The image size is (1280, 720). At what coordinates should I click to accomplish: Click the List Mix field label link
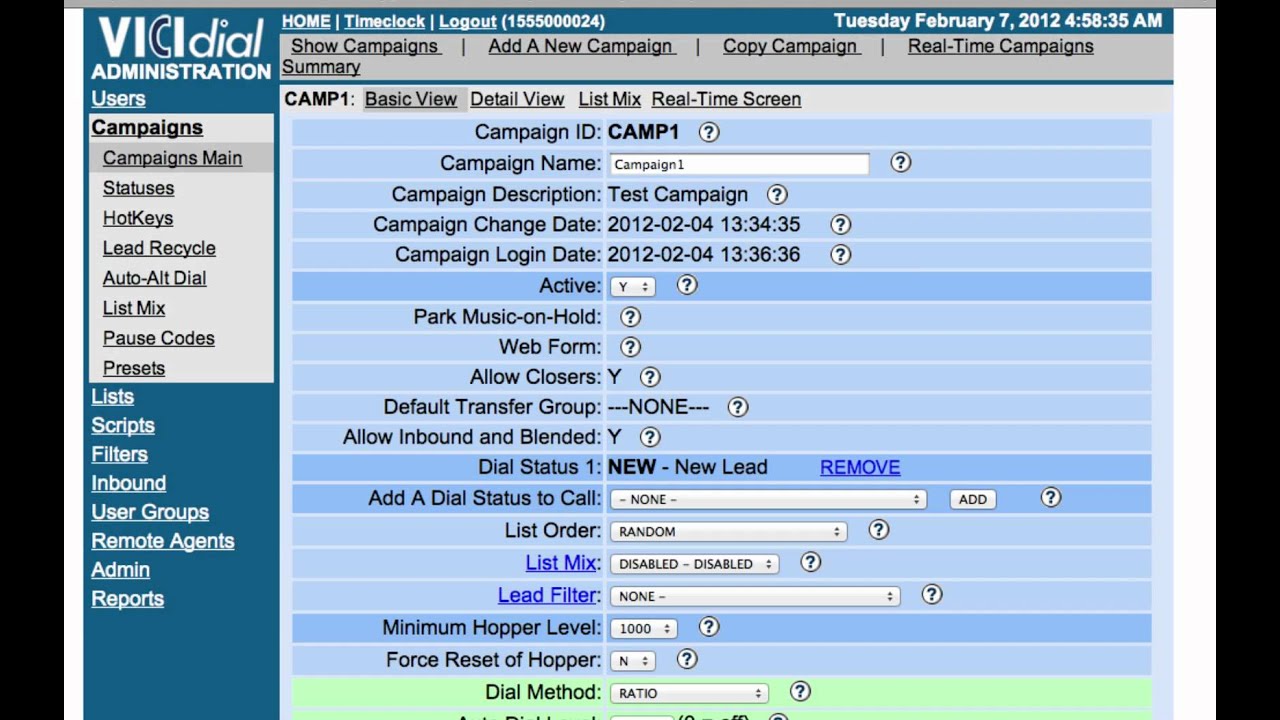561,563
